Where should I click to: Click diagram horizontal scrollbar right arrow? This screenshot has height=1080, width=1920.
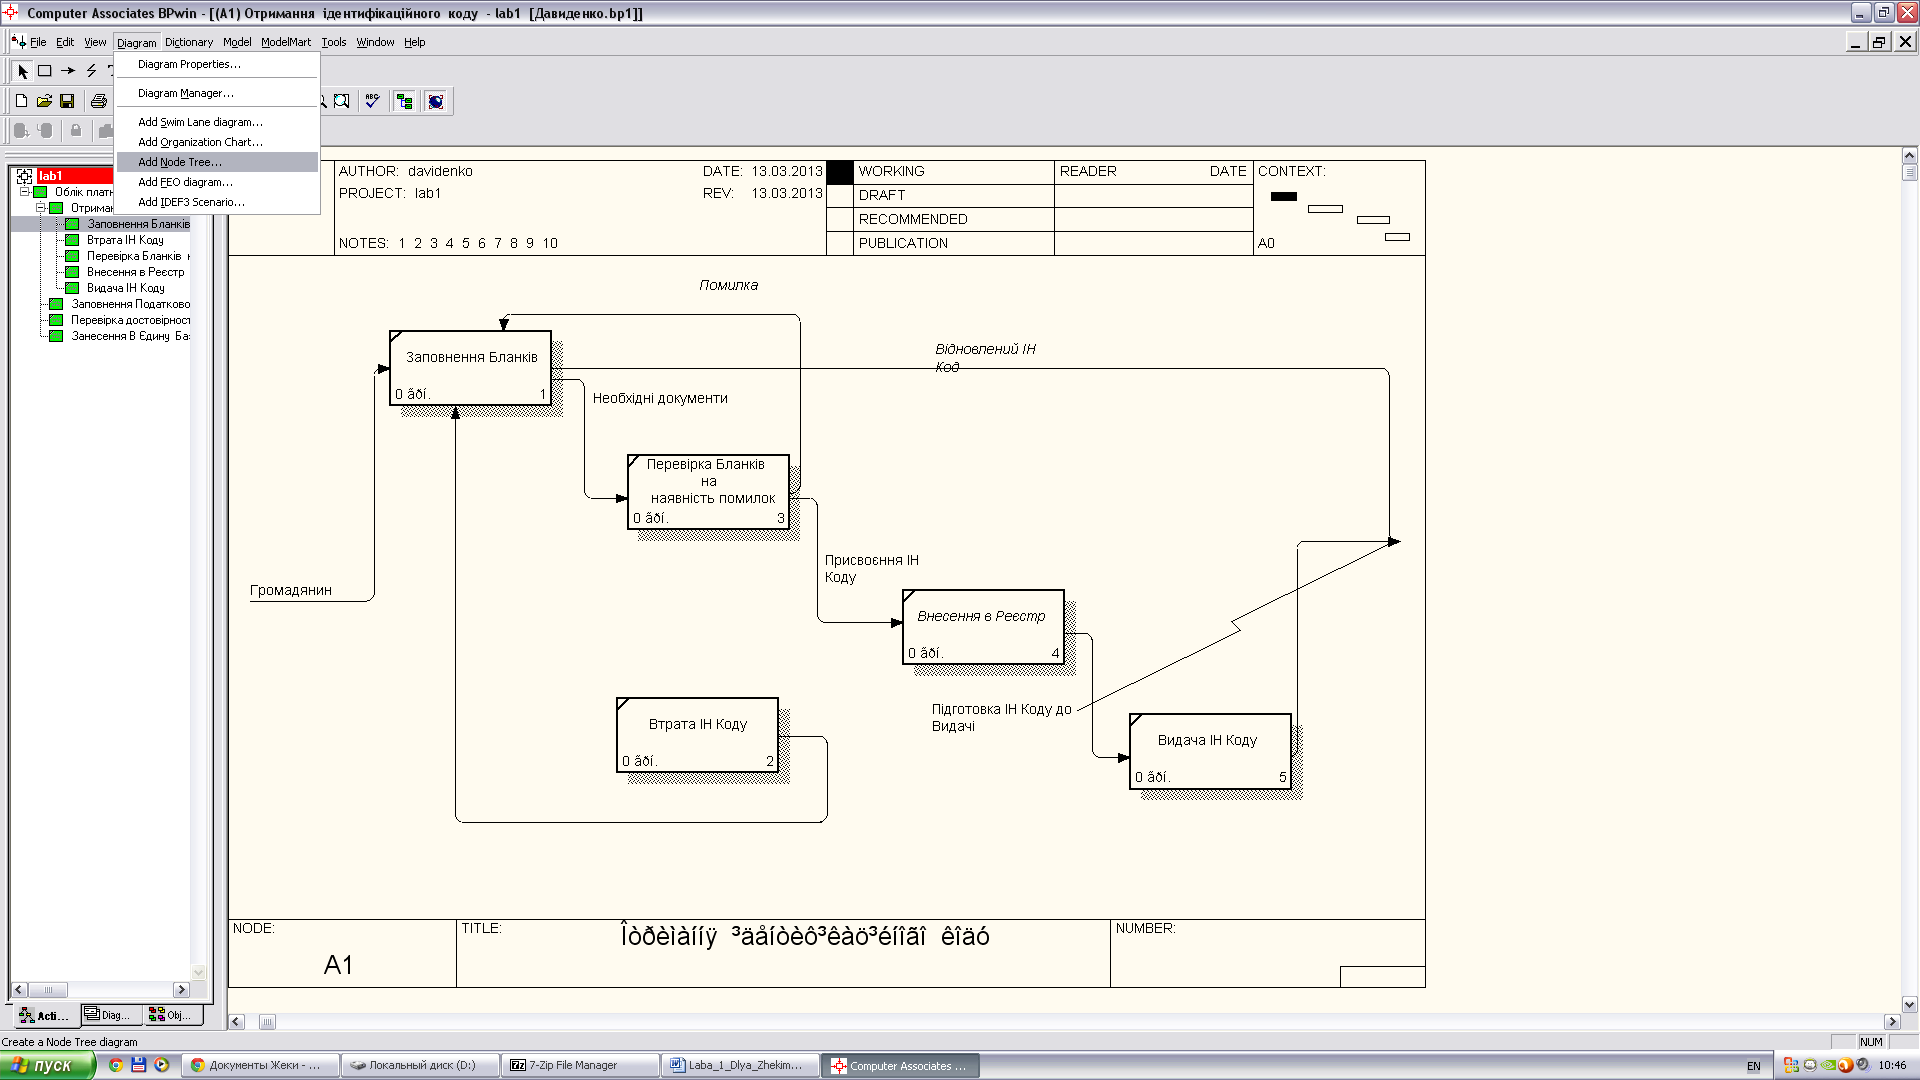(x=1892, y=1022)
